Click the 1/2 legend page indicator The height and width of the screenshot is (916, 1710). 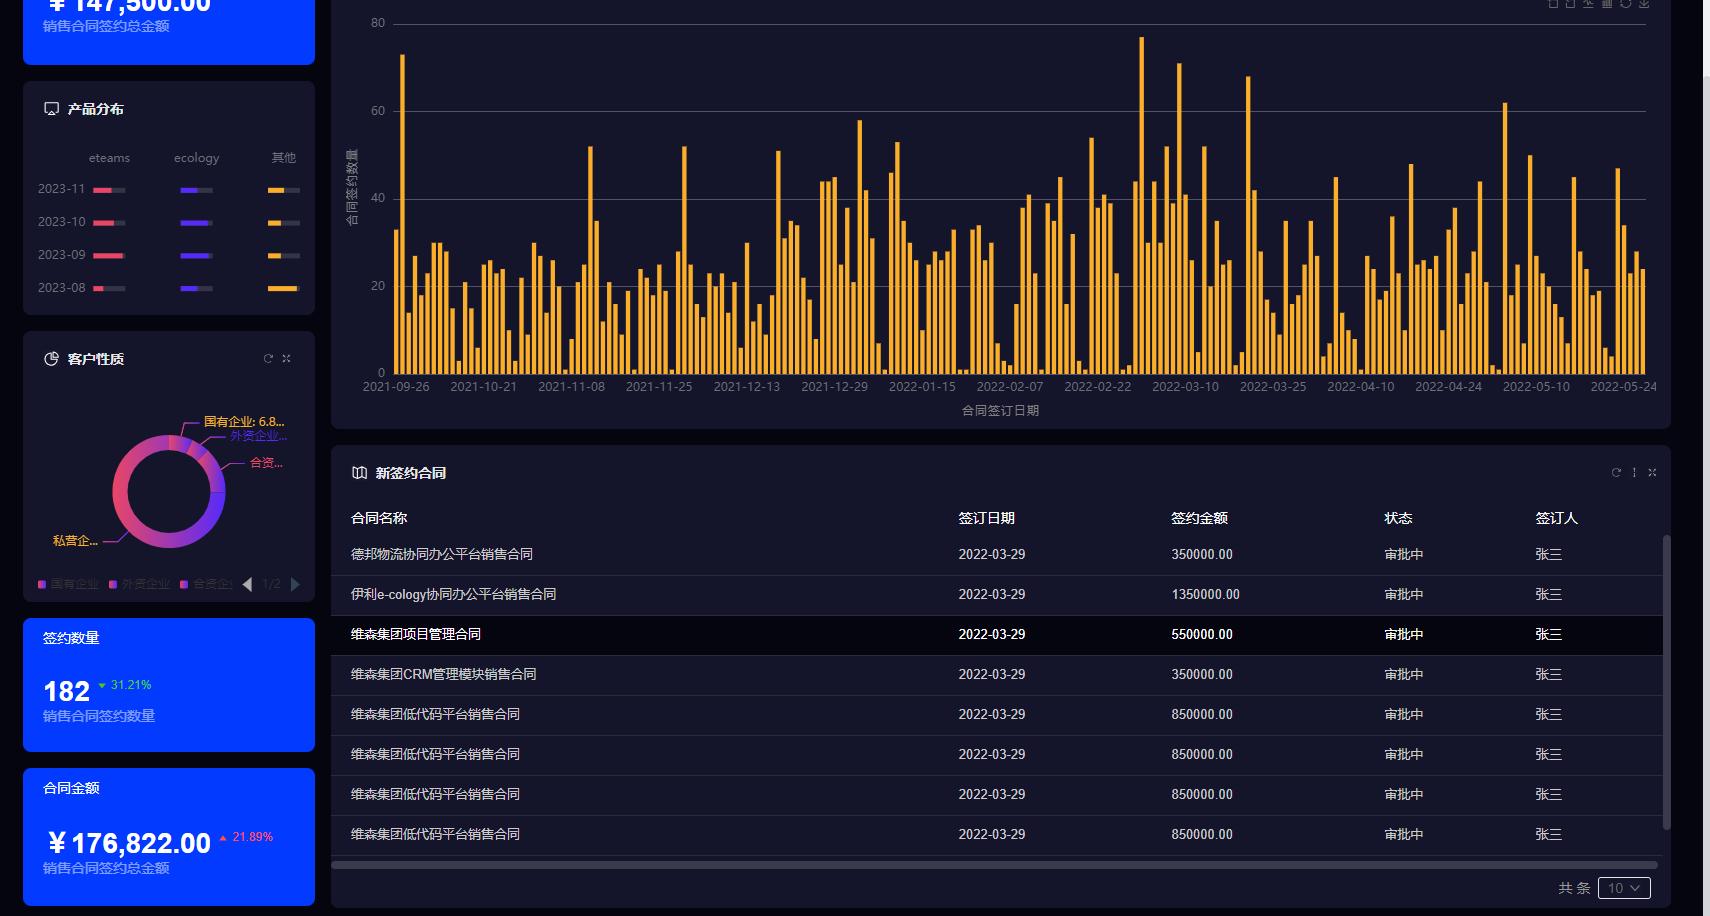click(271, 584)
